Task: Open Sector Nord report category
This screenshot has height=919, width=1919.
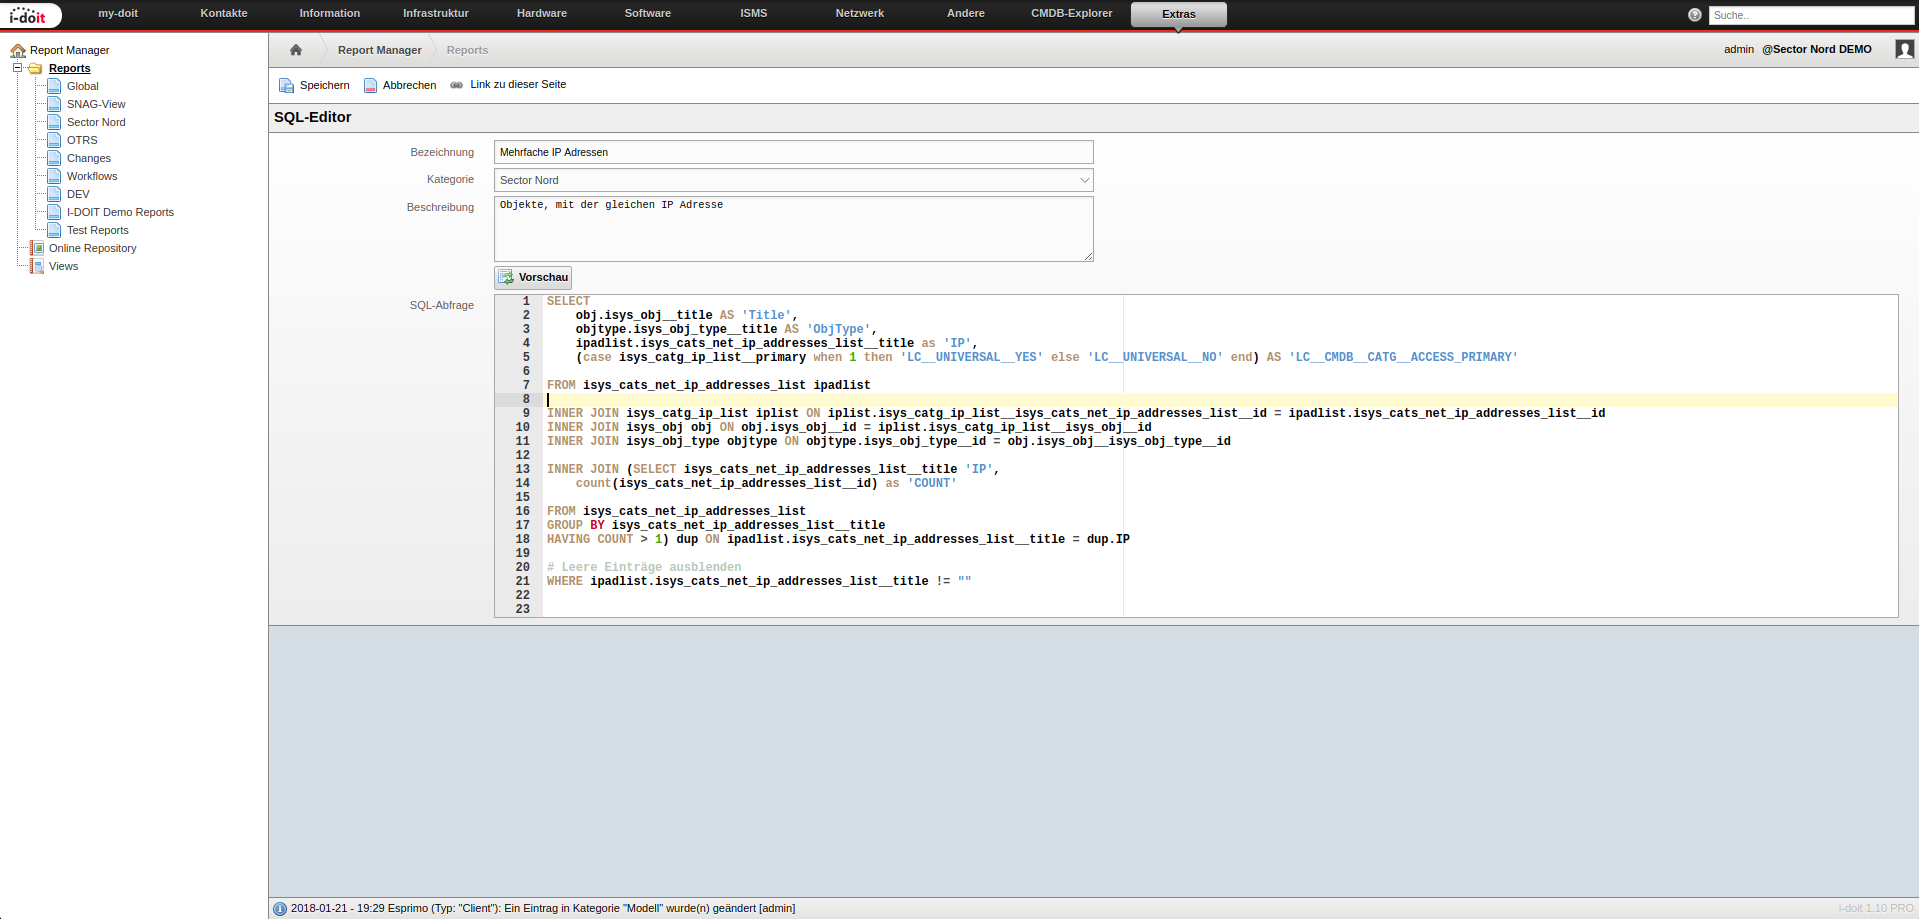Action: (96, 122)
